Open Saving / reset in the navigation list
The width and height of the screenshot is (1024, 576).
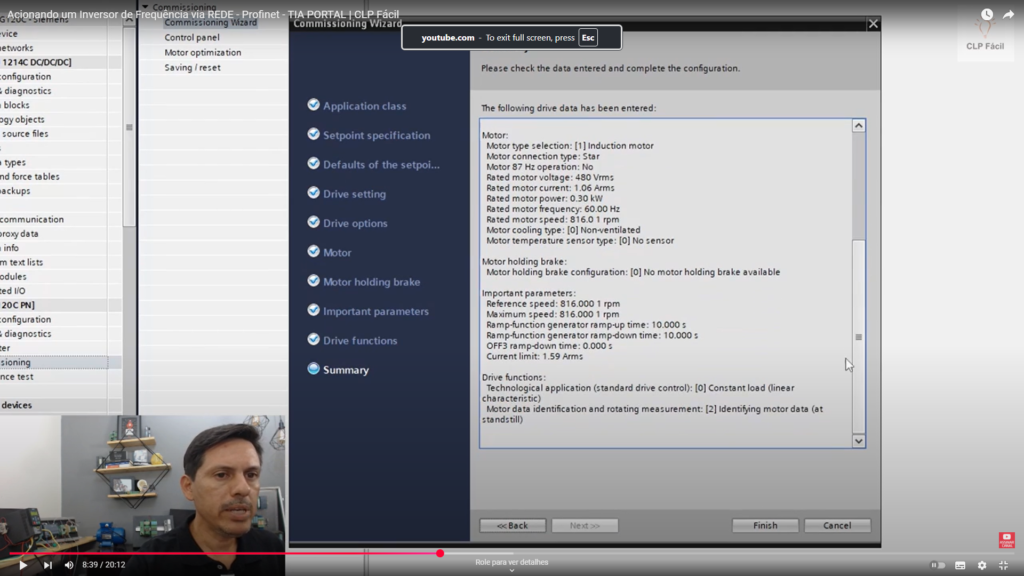pyautogui.click(x=192, y=68)
